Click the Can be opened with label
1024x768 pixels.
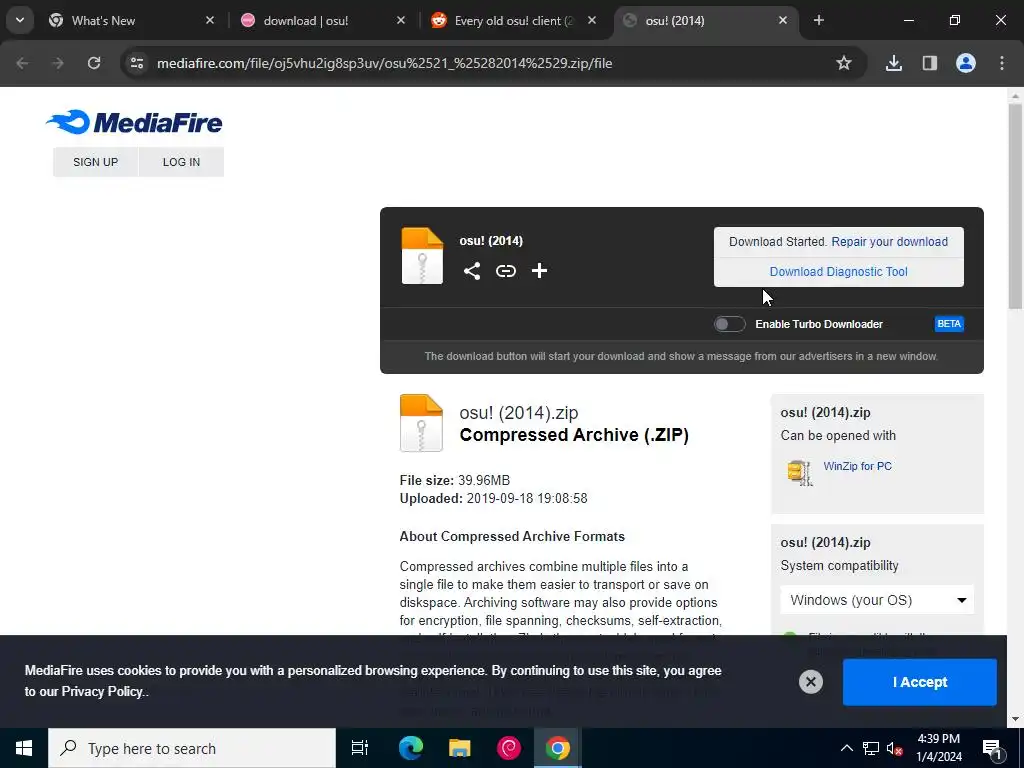pos(838,436)
